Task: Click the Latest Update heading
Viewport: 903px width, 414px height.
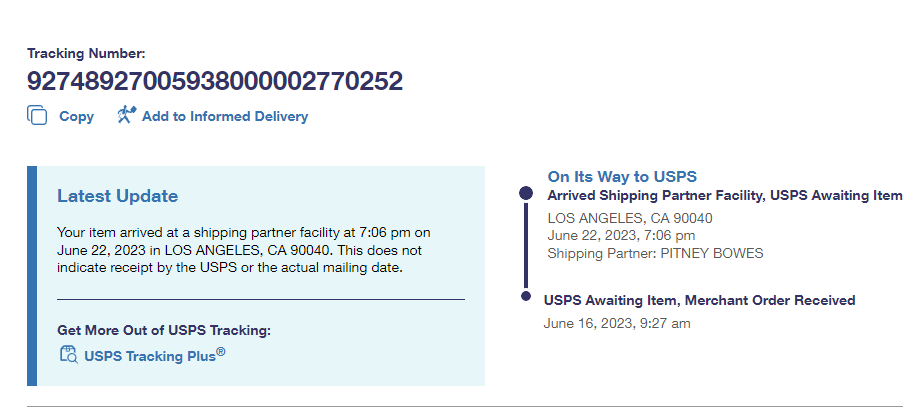Action: coord(117,196)
